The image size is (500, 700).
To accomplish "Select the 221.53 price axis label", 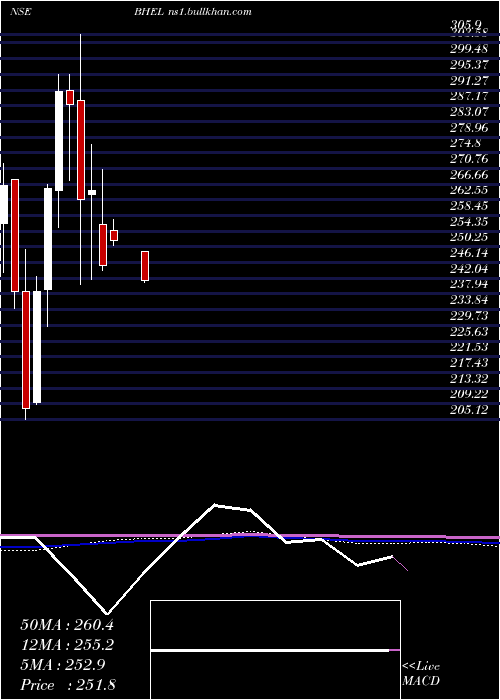I will click(x=469, y=347).
